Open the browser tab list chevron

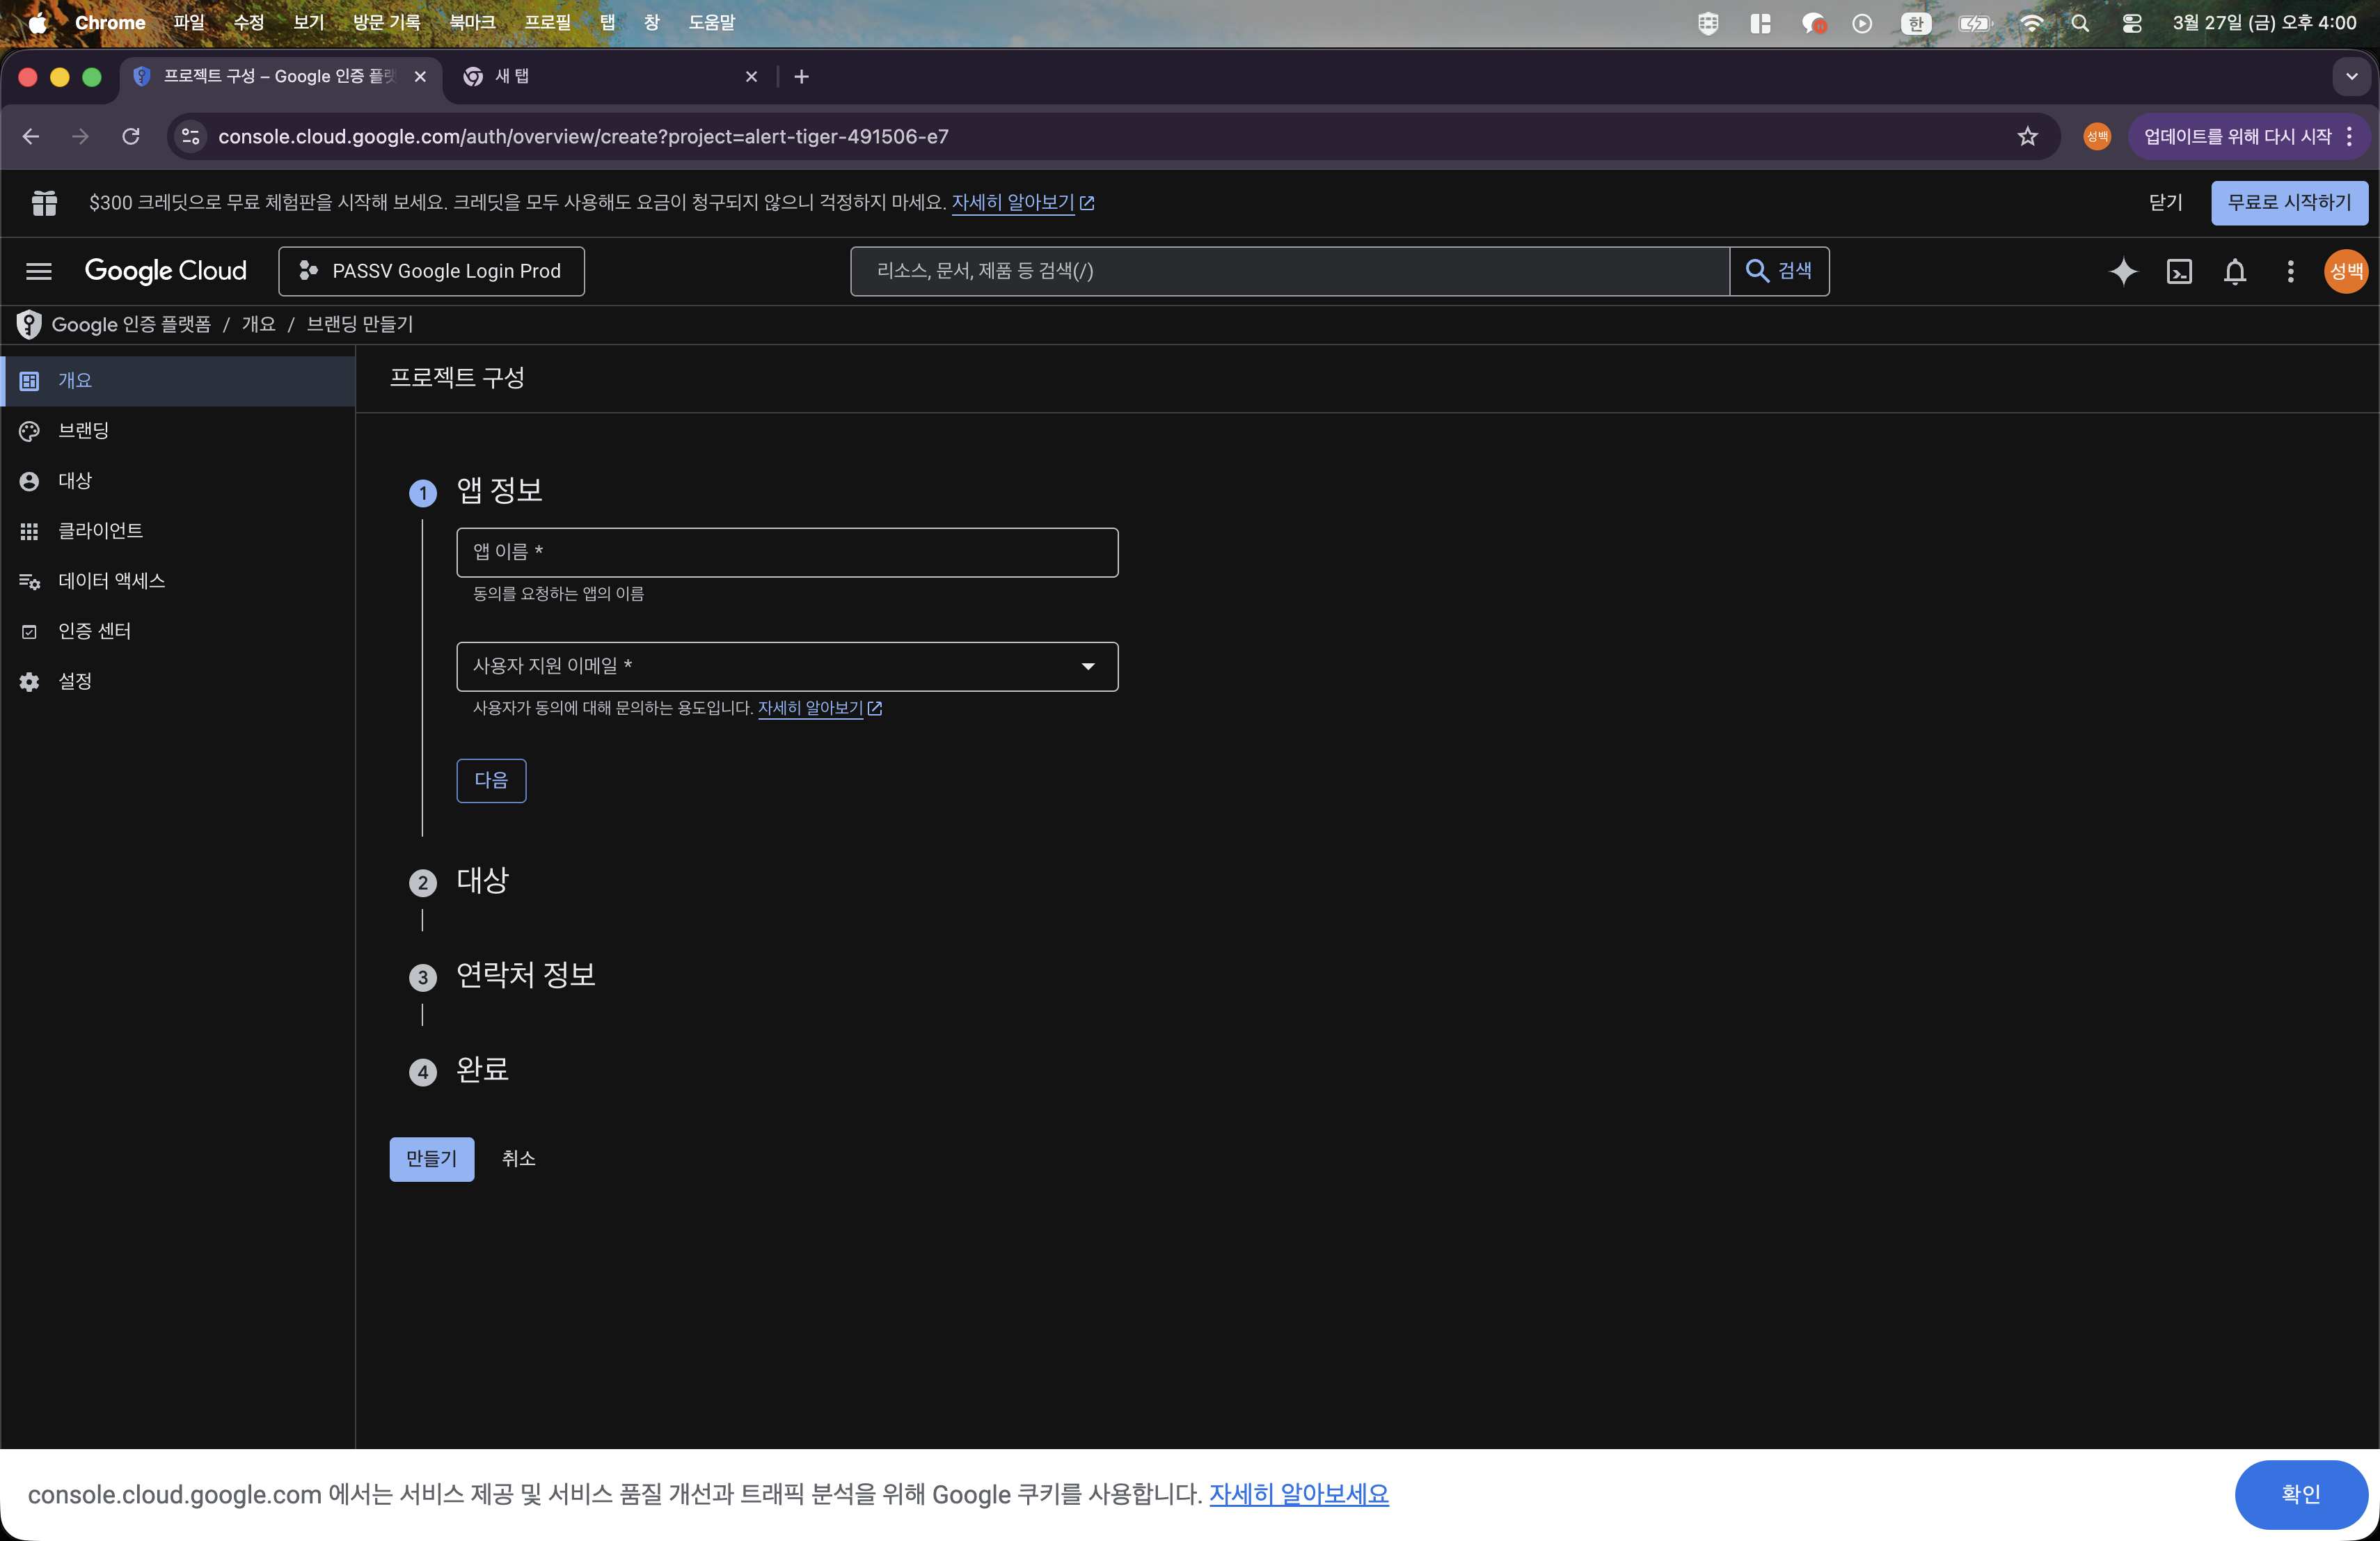tap(2352, 76)
